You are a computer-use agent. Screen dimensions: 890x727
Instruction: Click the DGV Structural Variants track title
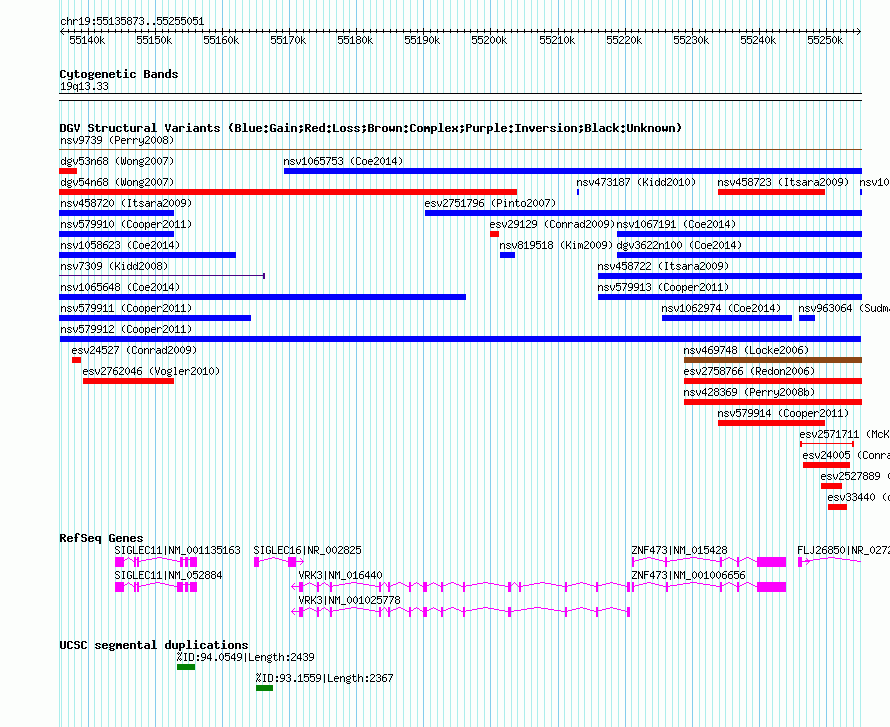[x=370, y=128]
